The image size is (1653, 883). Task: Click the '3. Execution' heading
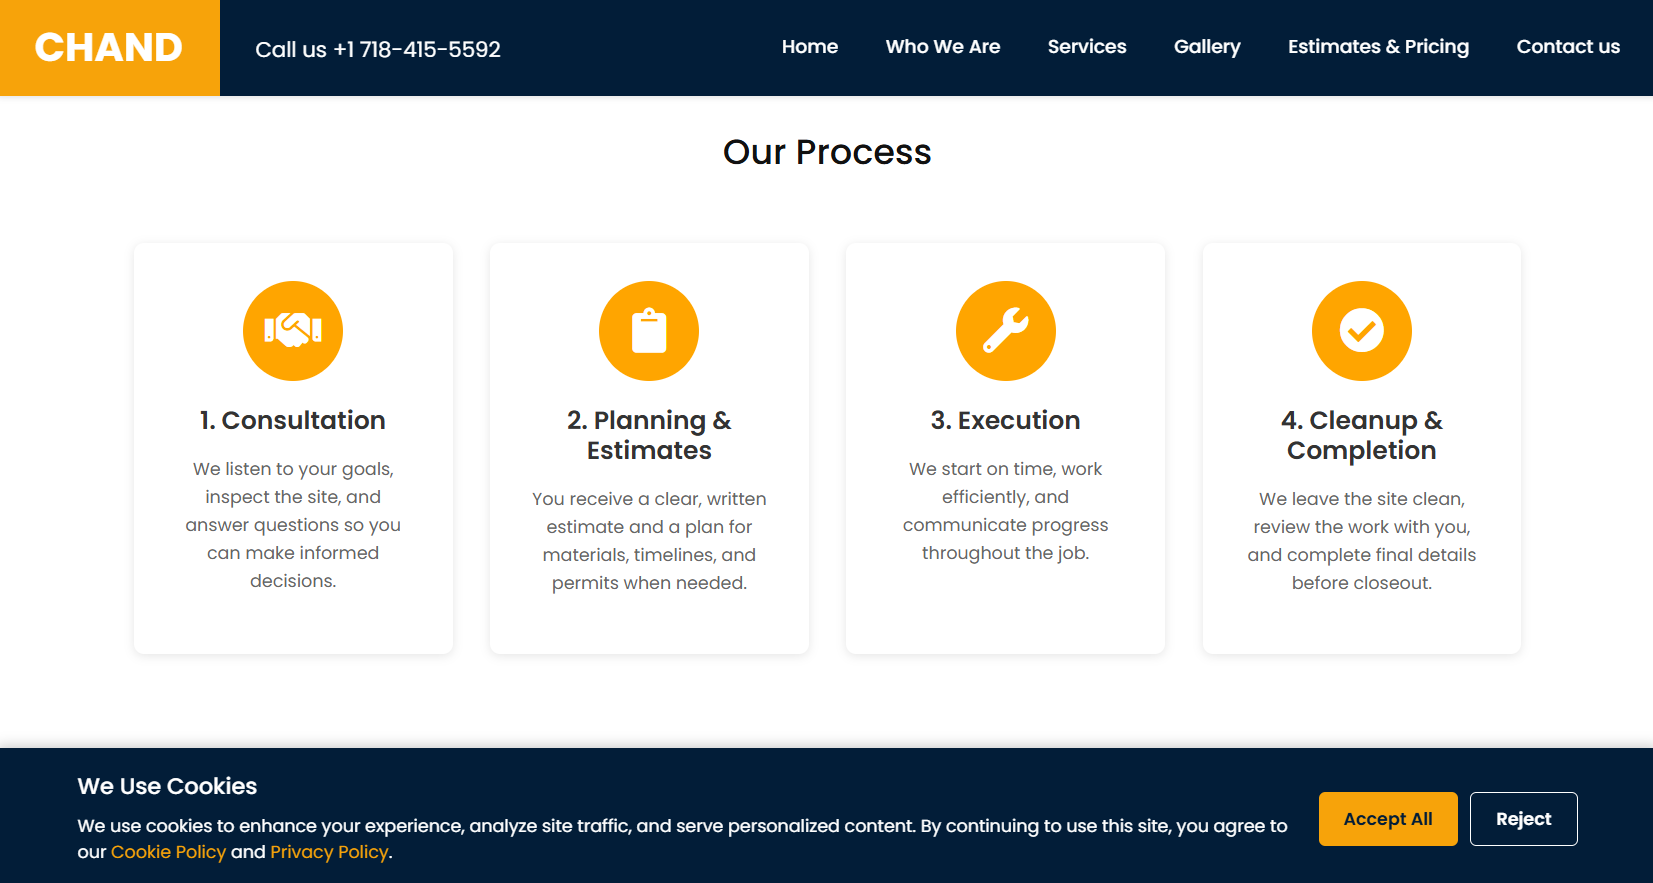1006,420
